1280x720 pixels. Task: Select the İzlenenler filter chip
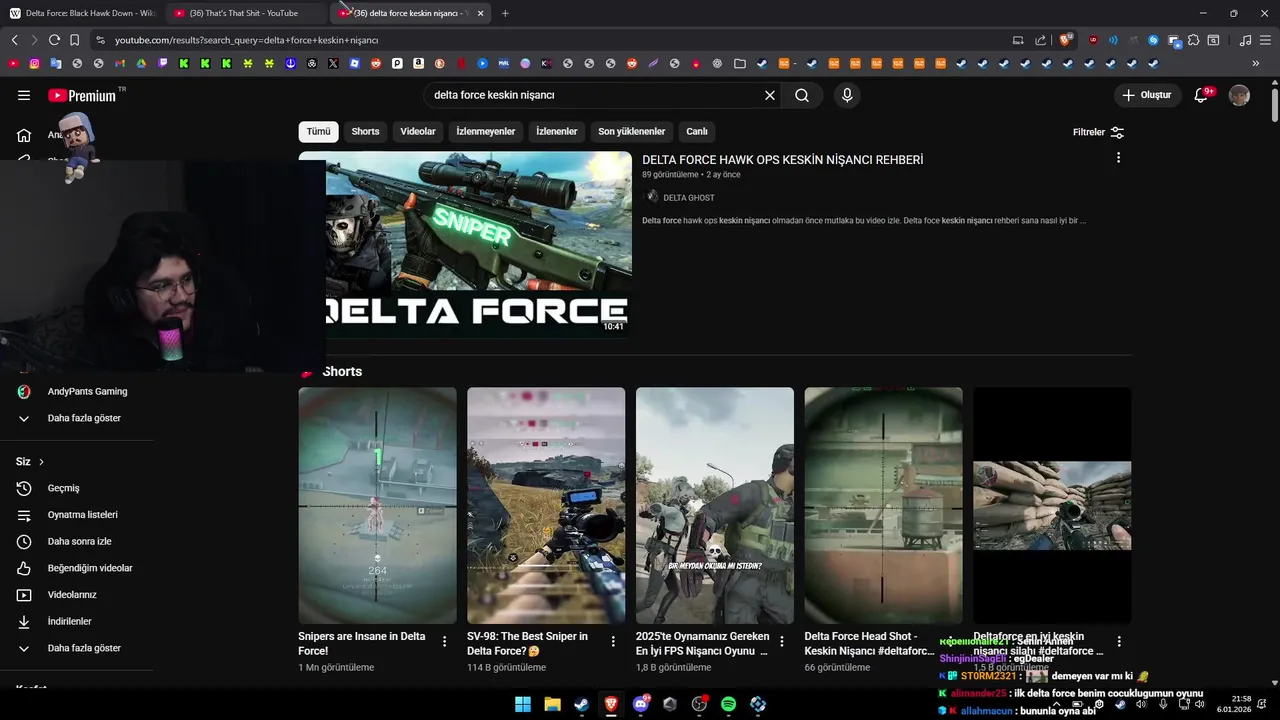click(557, 131)
